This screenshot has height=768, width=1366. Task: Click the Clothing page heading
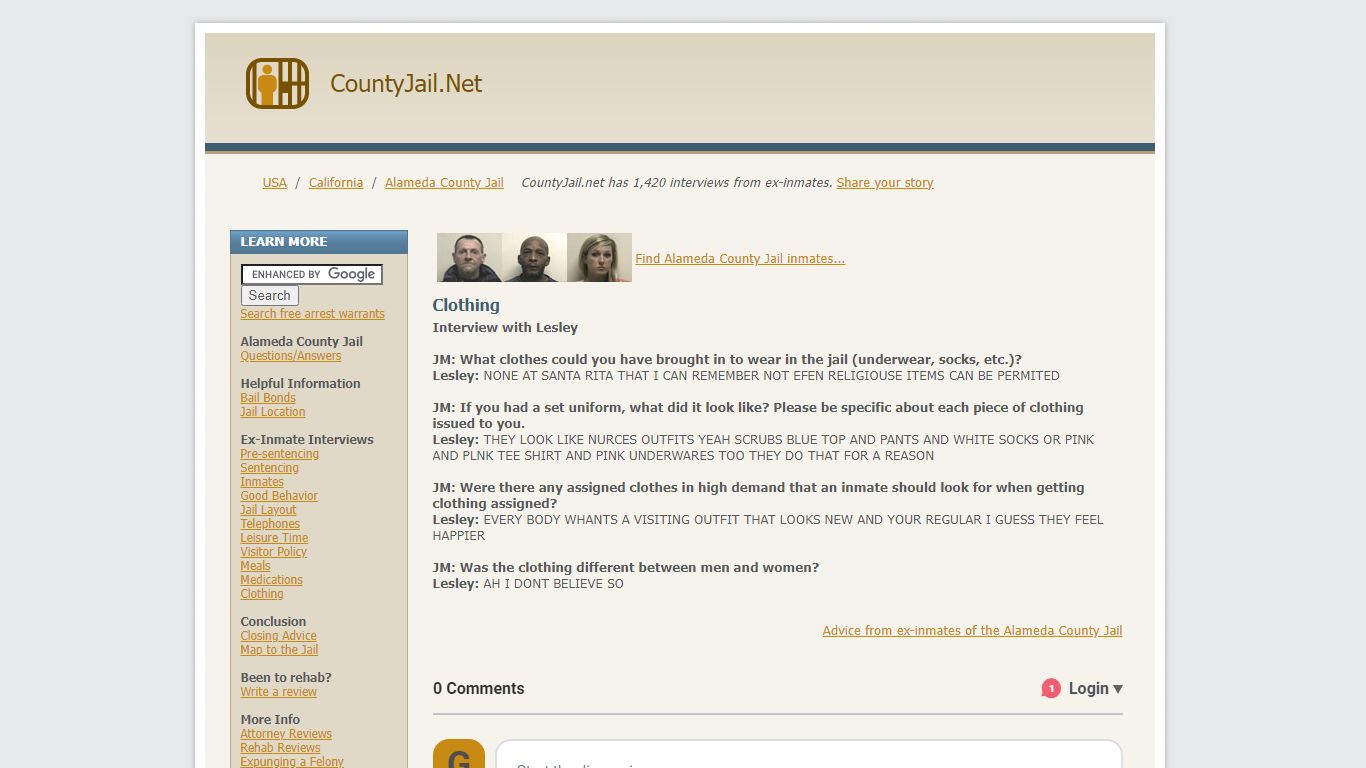point(466,305)
